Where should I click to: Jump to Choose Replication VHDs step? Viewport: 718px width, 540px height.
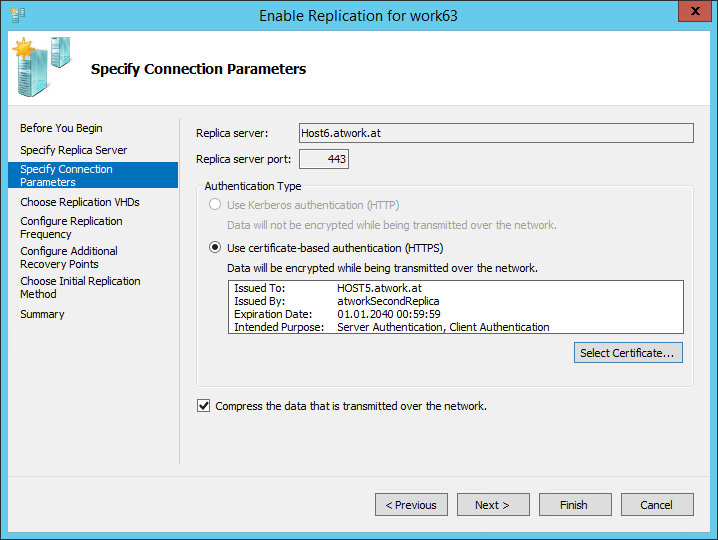80,202
